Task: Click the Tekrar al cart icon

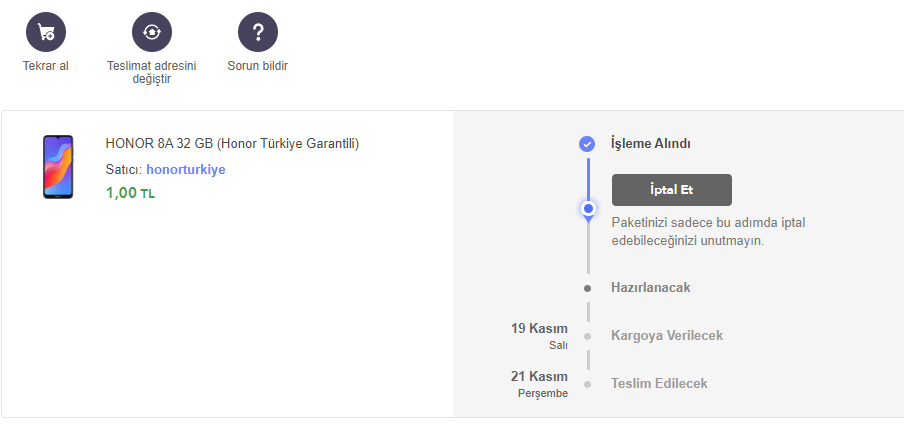Action: pos(46,32)
